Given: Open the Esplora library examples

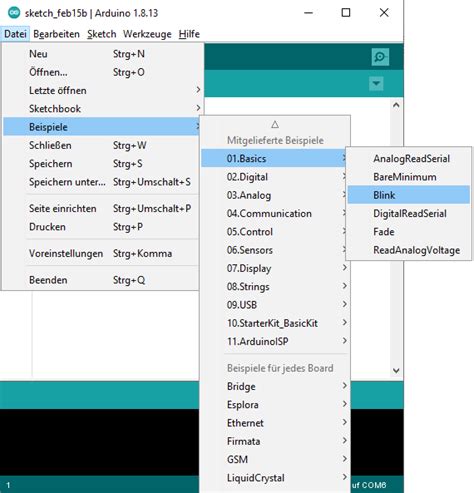Looking at the screenshot, I should point(275,405).
